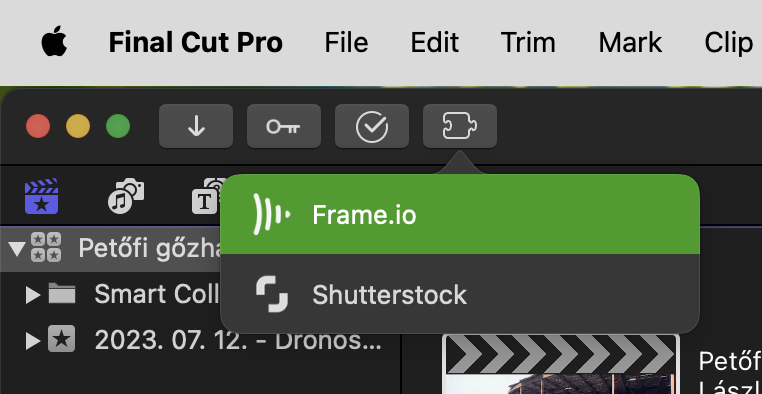Open the Apple menu

54,42
